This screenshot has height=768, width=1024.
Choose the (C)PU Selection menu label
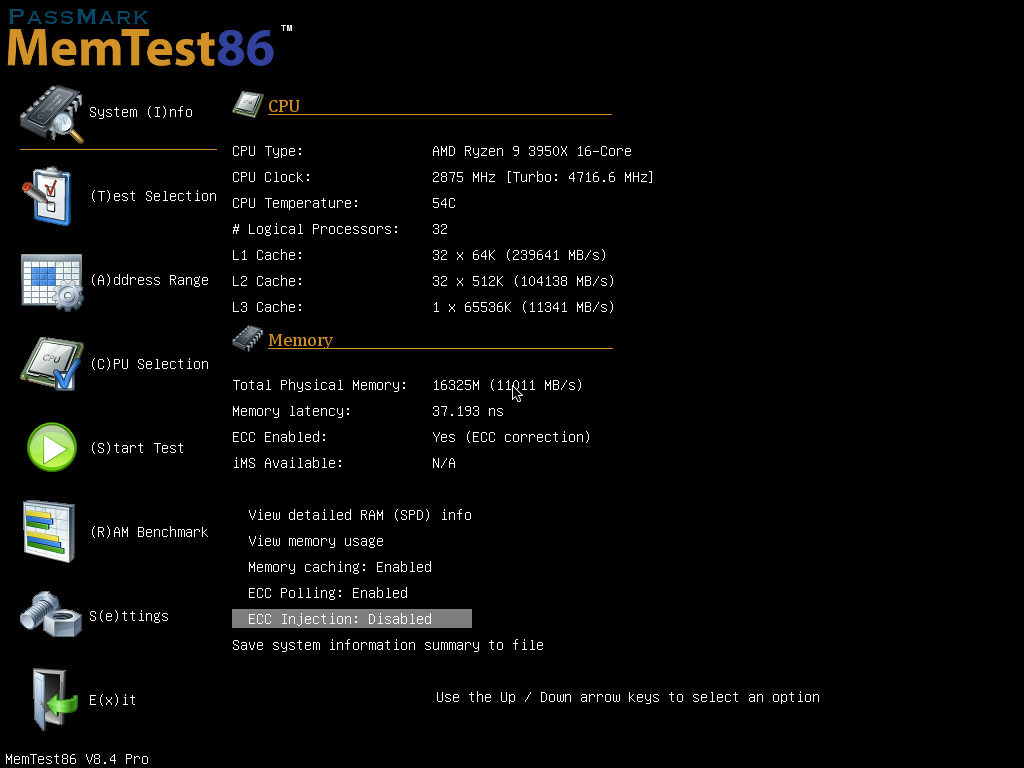[150, 364]
